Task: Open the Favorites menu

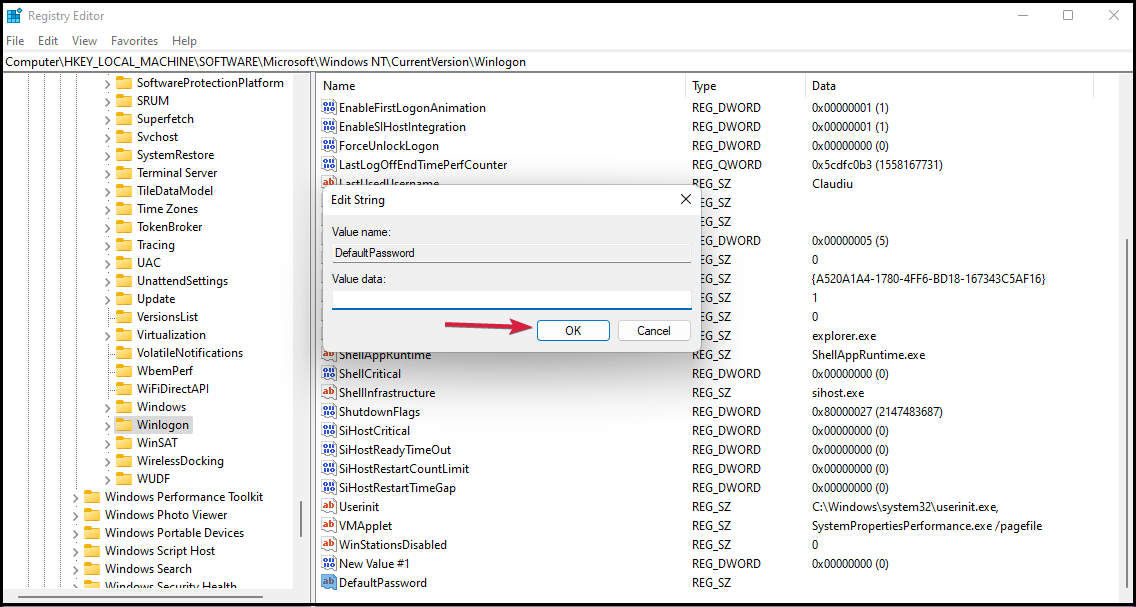Action: pos(135,41)
